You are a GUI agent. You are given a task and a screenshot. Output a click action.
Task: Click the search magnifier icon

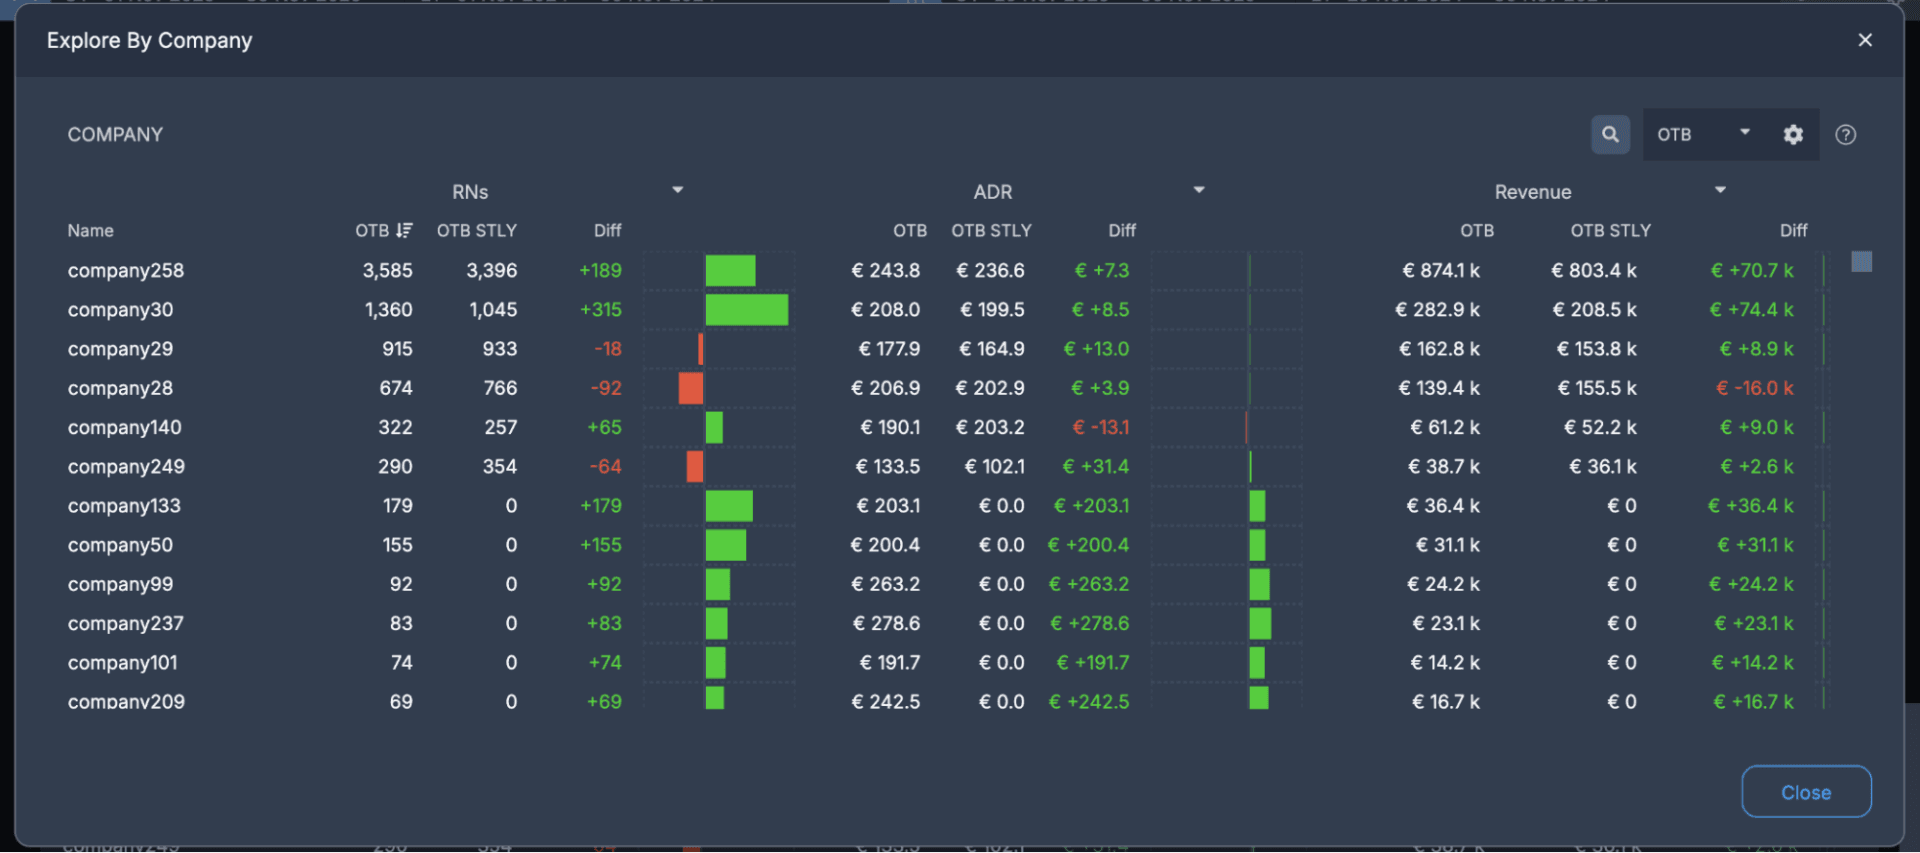click(x=1610, y=134)
